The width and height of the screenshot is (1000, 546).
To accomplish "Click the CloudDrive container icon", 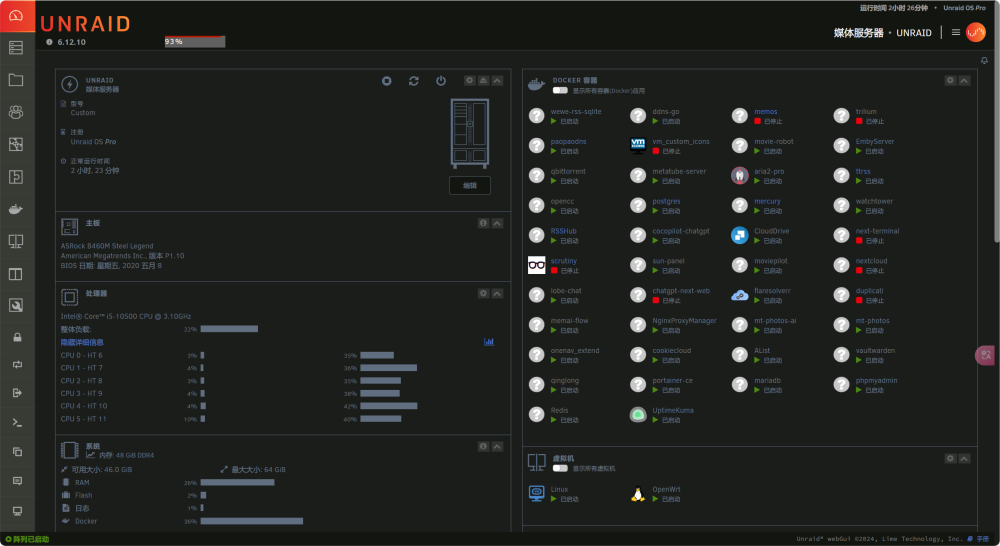I will tap(740, 235).
